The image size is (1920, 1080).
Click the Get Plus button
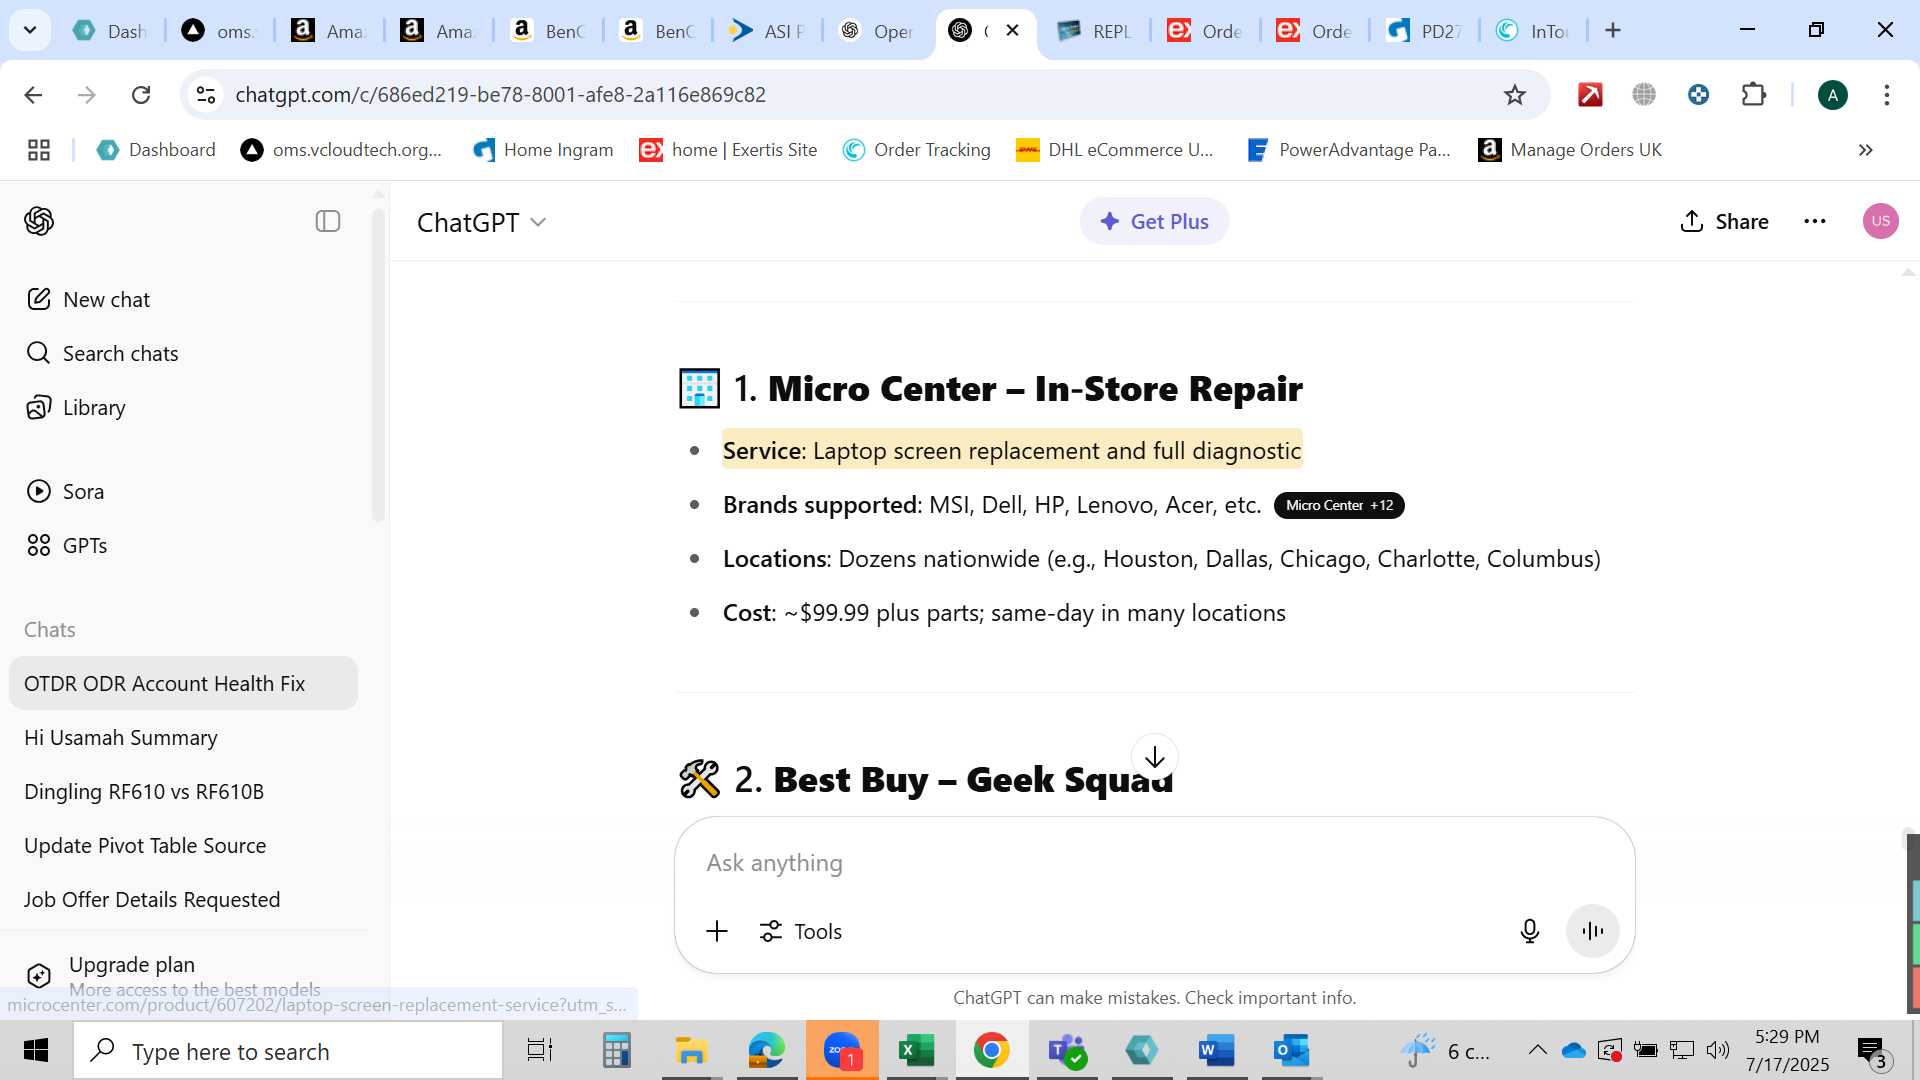pos(1154,221)
